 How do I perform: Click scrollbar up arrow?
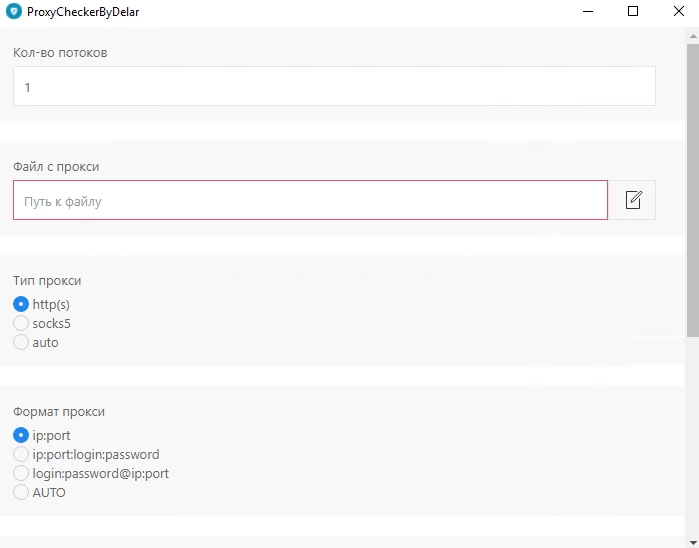692,36
